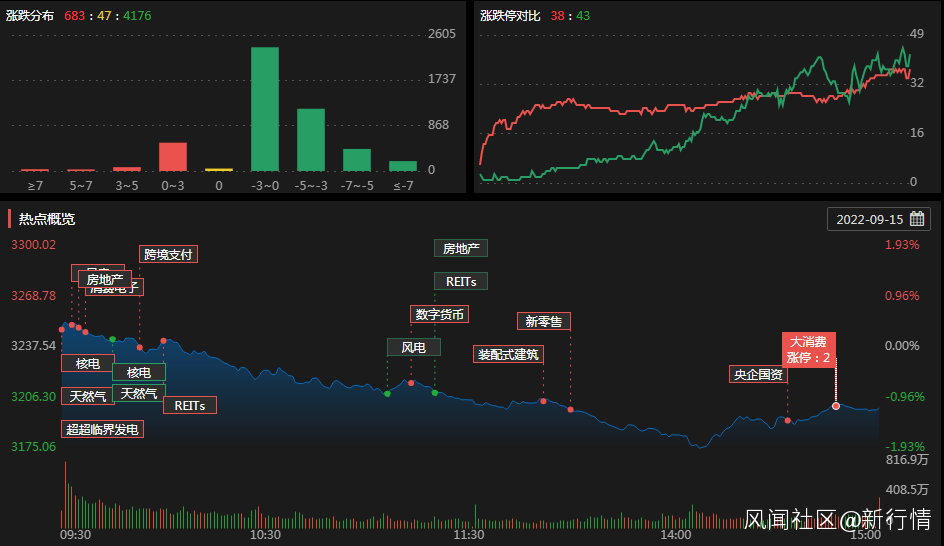
Task: Click the ≥7 category label
Action: [35, 185]
